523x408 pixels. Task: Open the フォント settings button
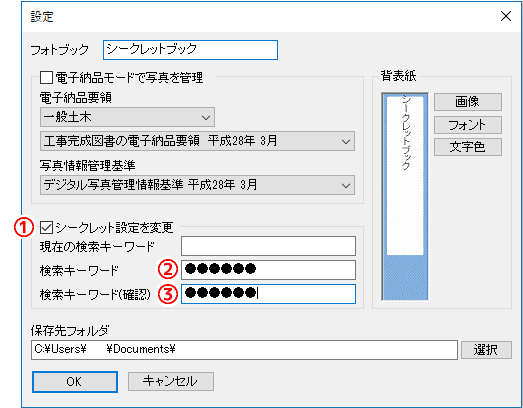tap(468, 125)
